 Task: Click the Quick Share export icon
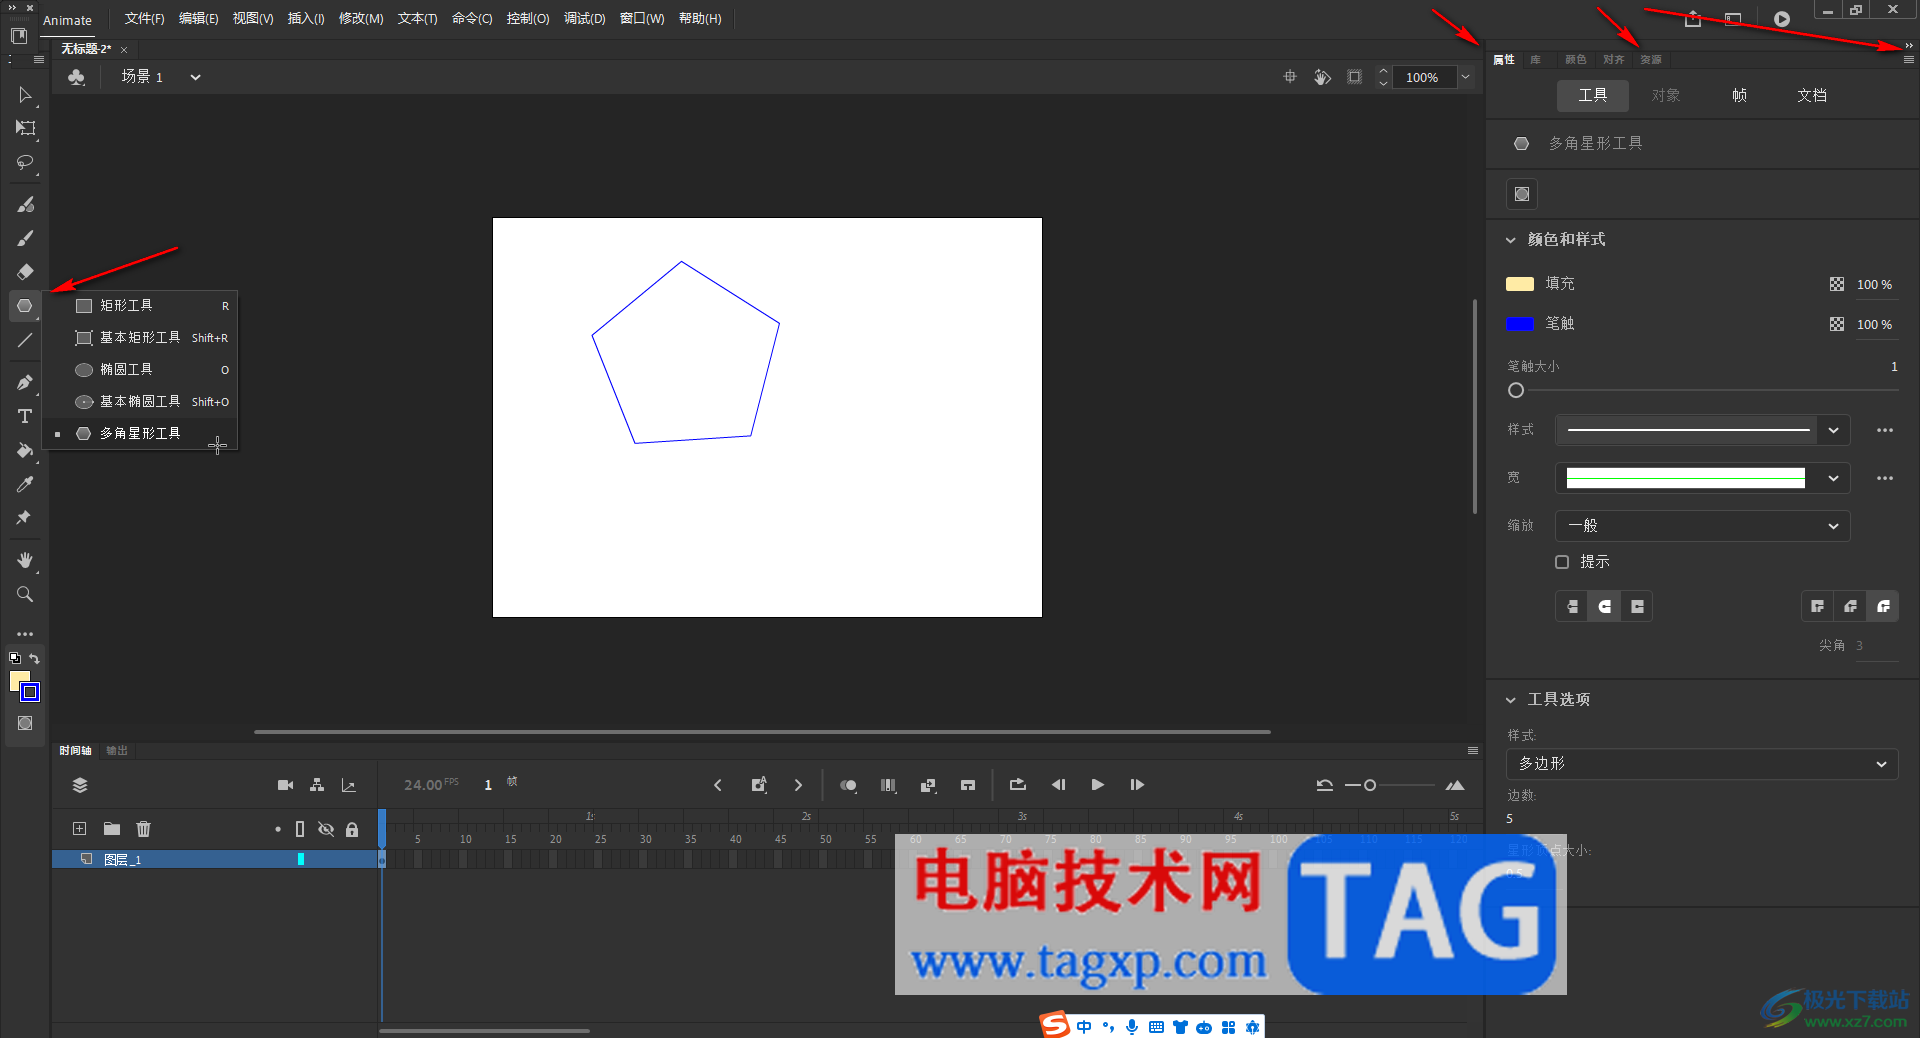1692,19
